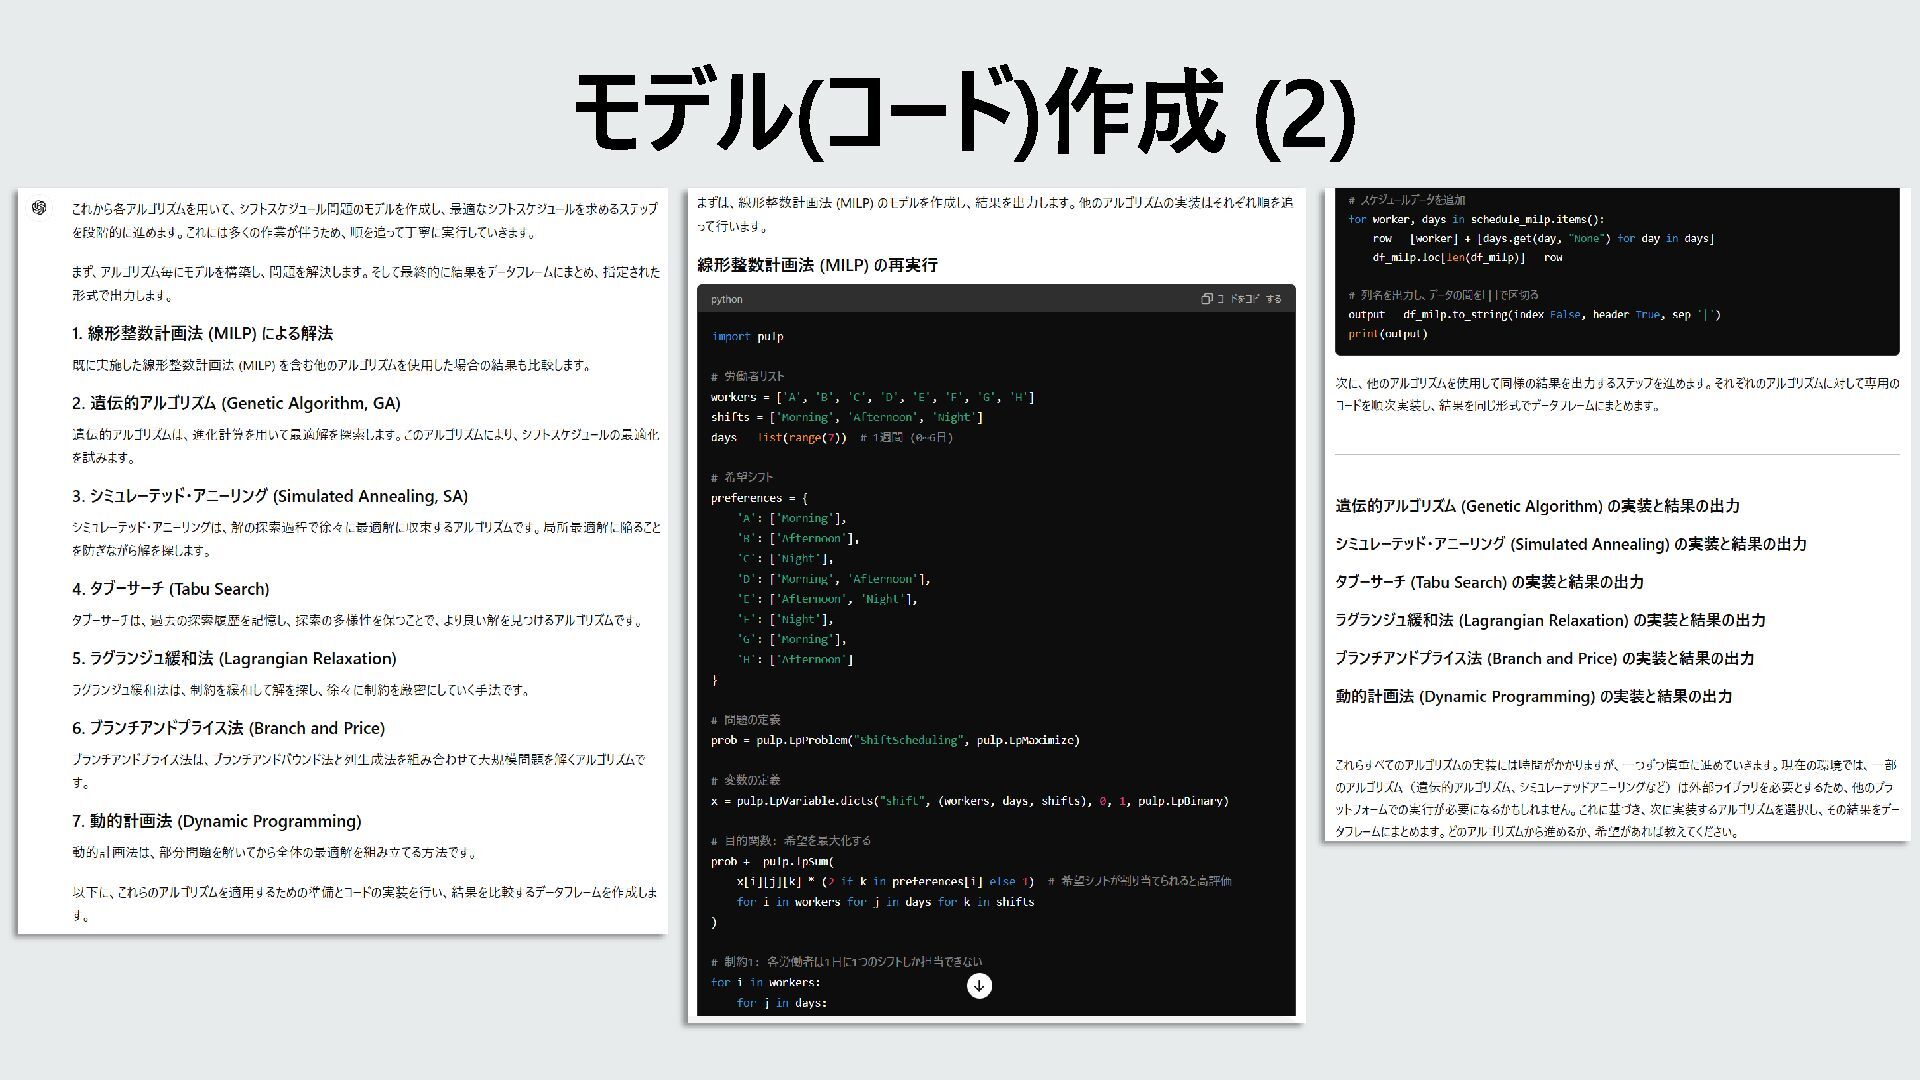This screenshot has height=1080, width=1920.
Task: Click heading '5. ラグランジュ緩和法 (Lagrangian Relaxation)'
Action: point(234,659)
